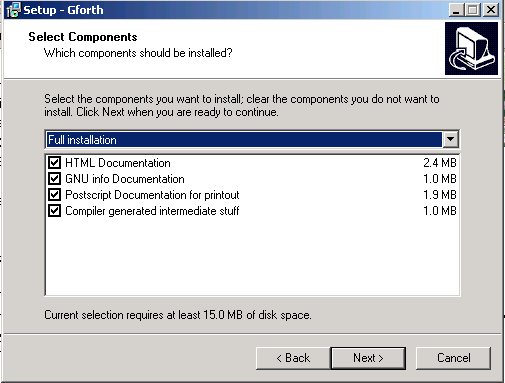Viewport: 505px width, 383px height.
Task: Disable Compiler generated intermediate stuff checkbox
Action: pyautogui.click(x=54, y=211)
